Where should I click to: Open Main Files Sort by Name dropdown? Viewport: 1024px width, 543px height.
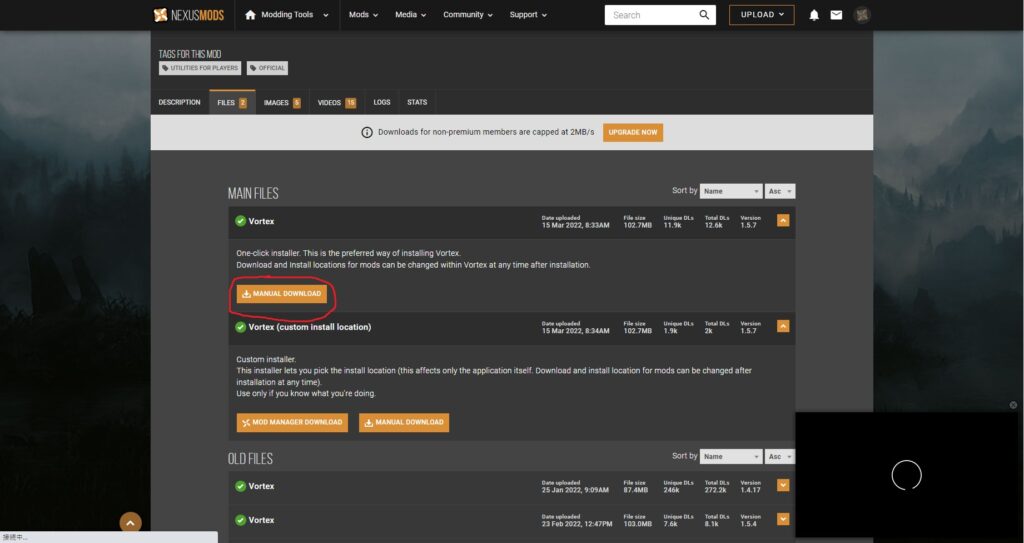731,191
